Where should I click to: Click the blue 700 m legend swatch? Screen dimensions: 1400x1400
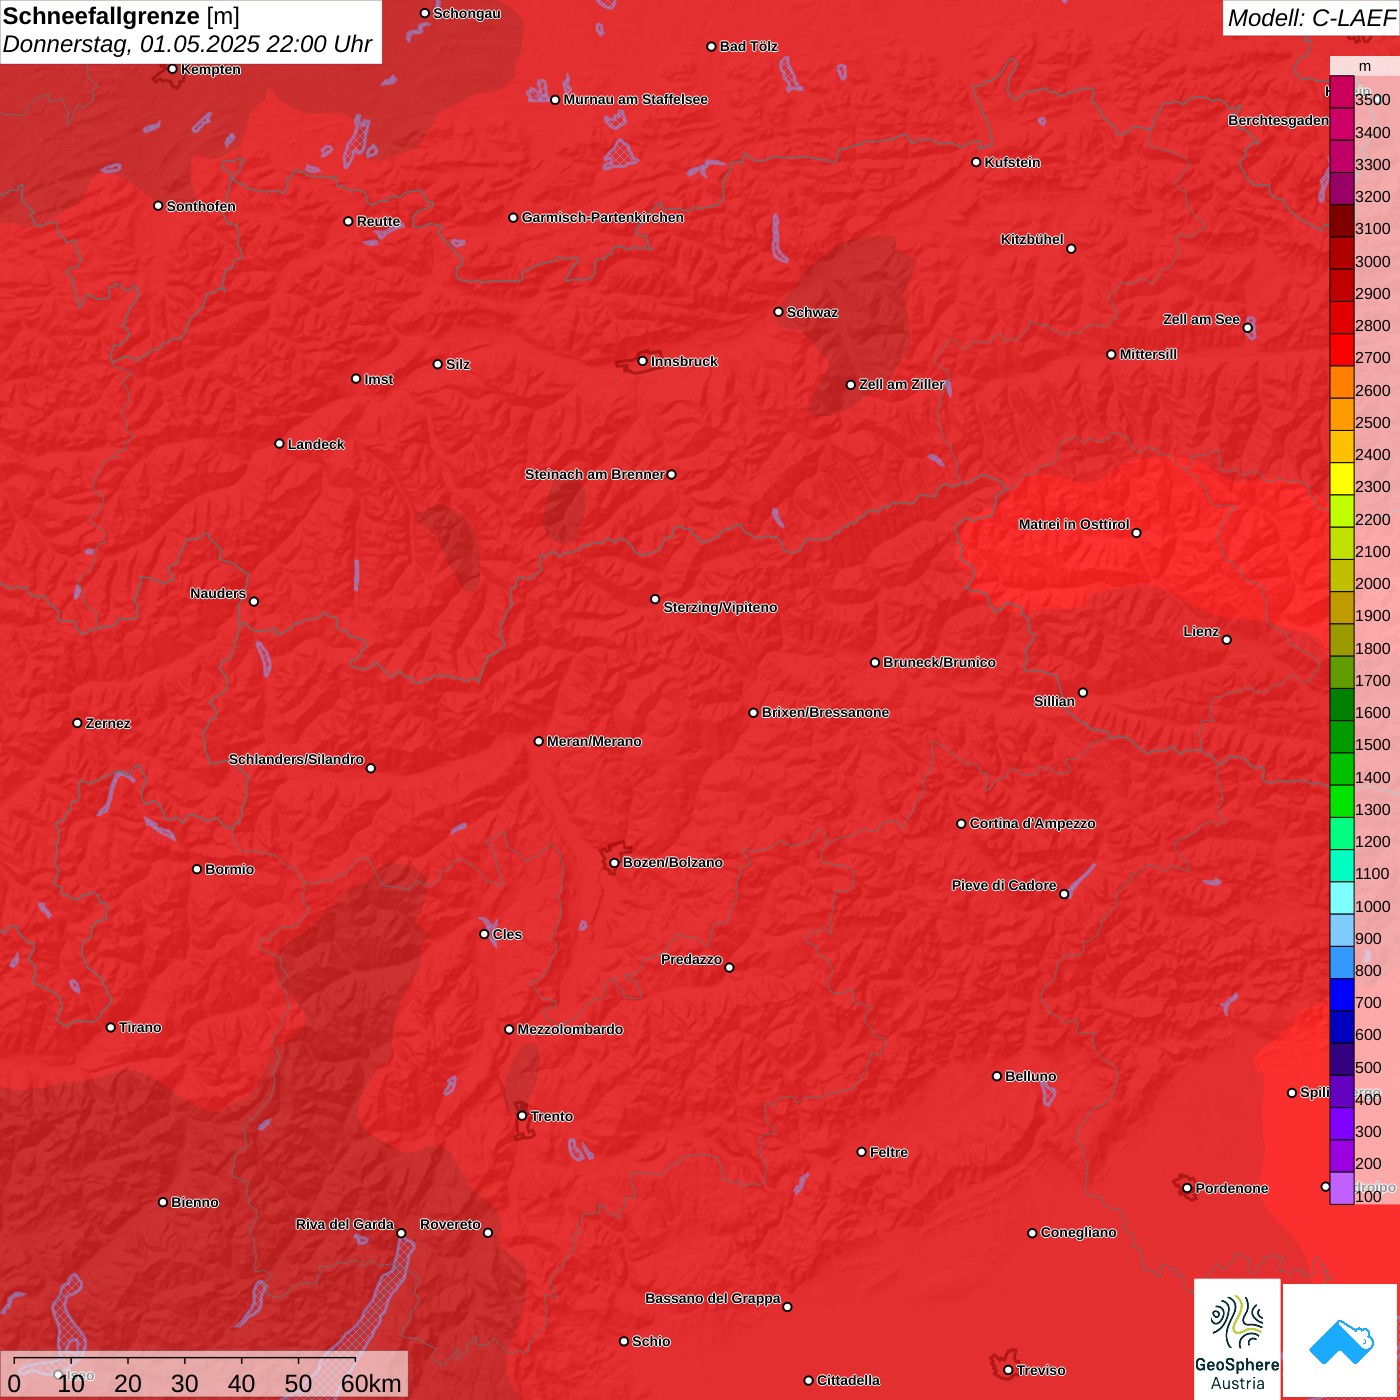click(1342, 994)
